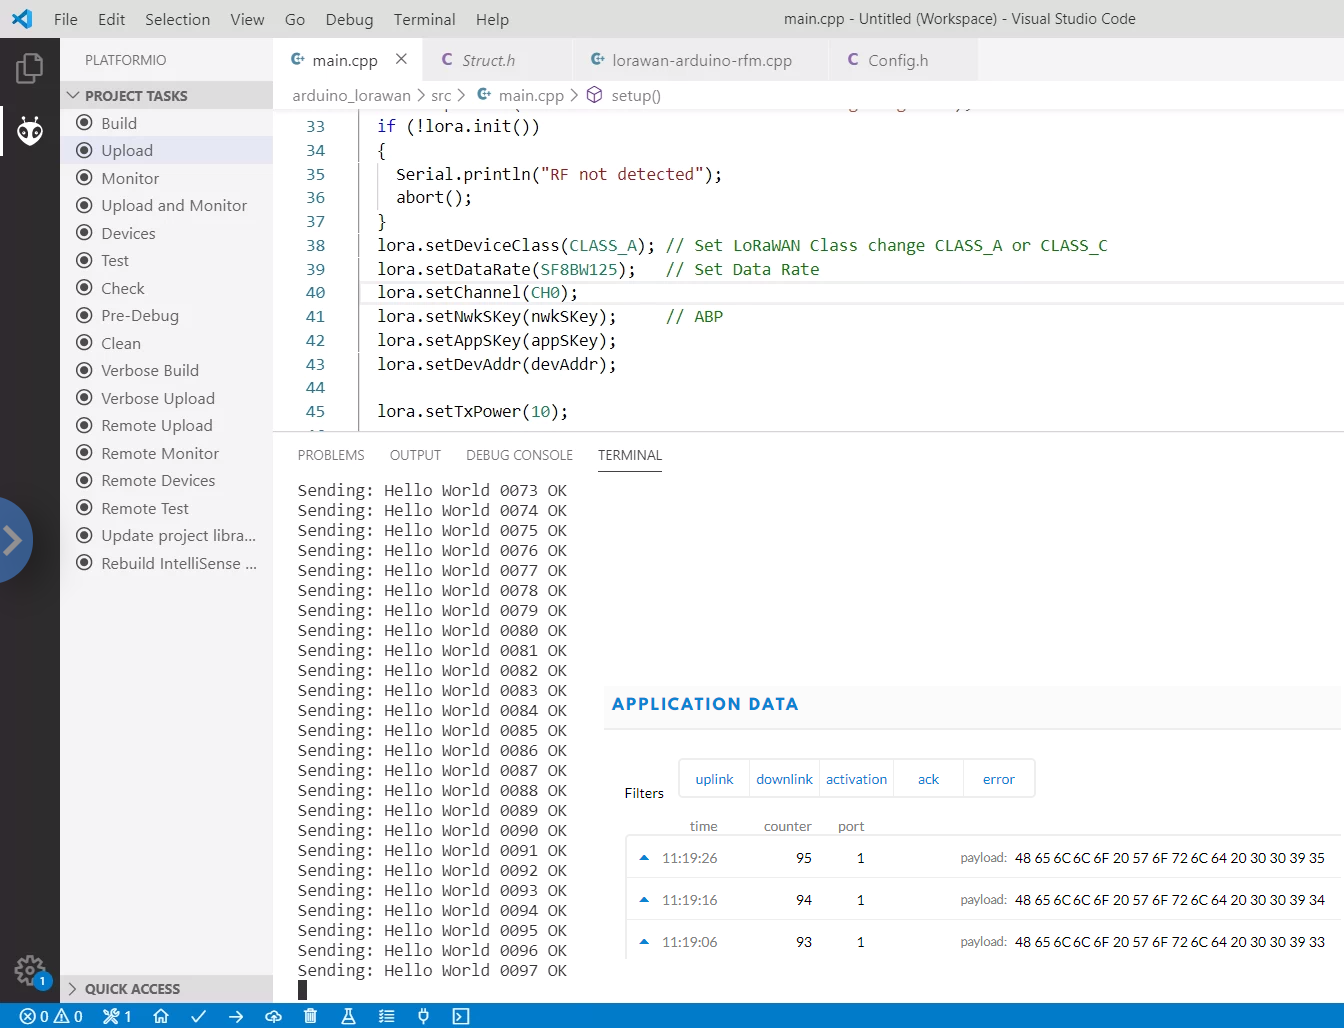The height and width of the screenshot is (1028, 1344).
Task: Switch to the DEBUG CONSOLE panel tab
Action: tap(519, 455)
